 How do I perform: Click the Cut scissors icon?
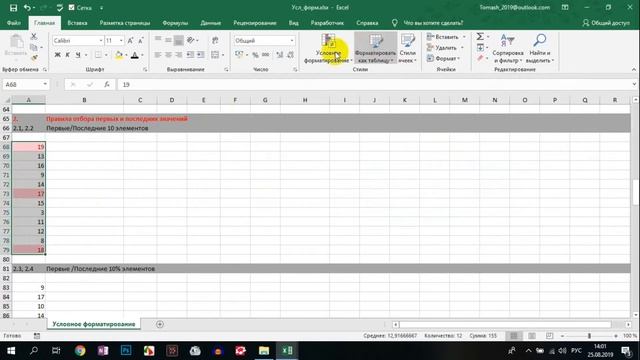(x=34, y=37)
